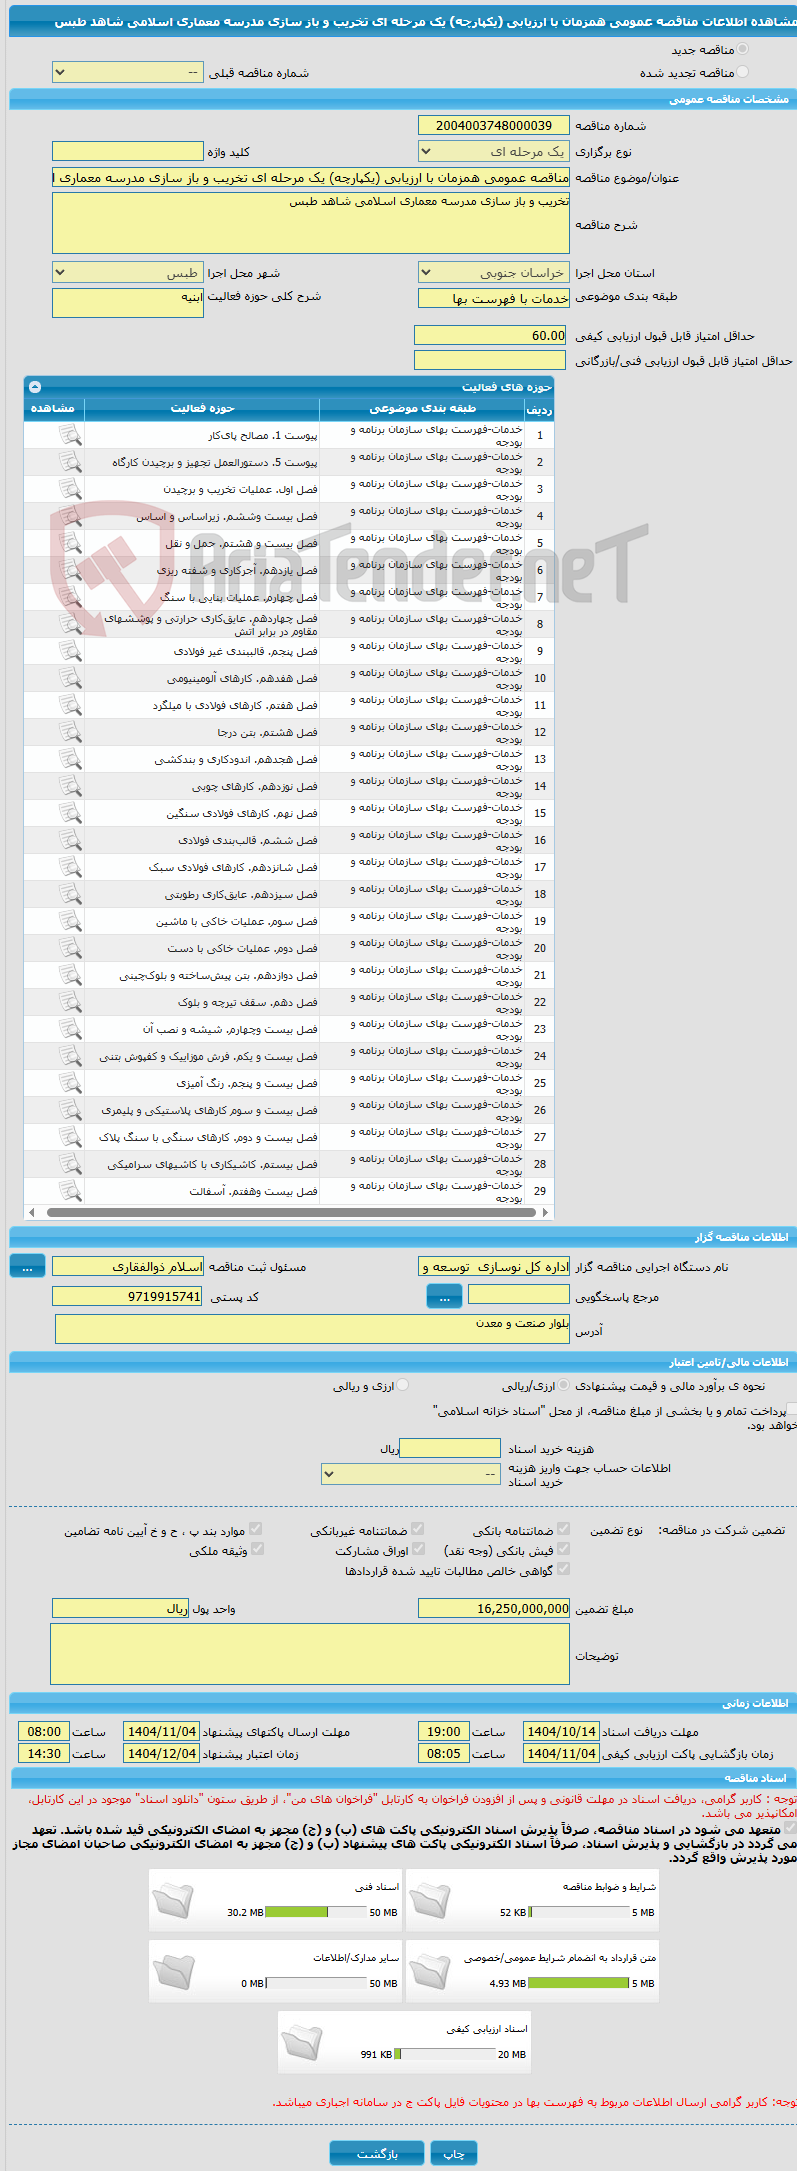This screenshot has height=2171, width=797.
Task: Select مناقصه تجدید شده radio button
Action: pos(742,72)
